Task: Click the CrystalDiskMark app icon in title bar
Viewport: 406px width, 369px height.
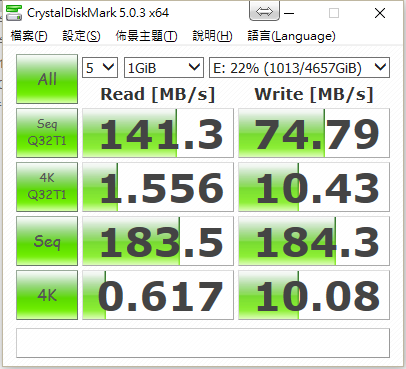Action: (14, 13)
